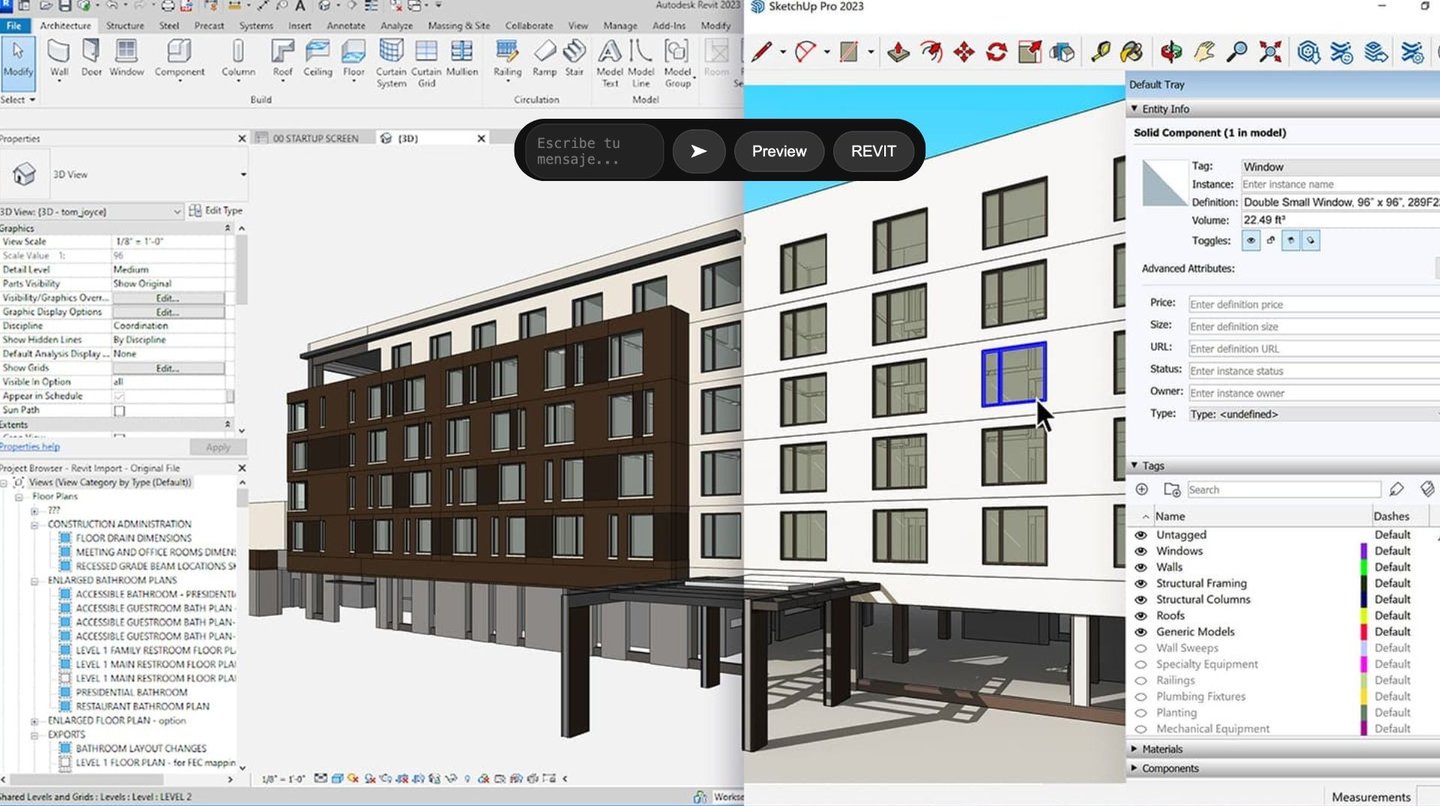Click Edit Type in Properties
1440x806 pixels.
216,211
